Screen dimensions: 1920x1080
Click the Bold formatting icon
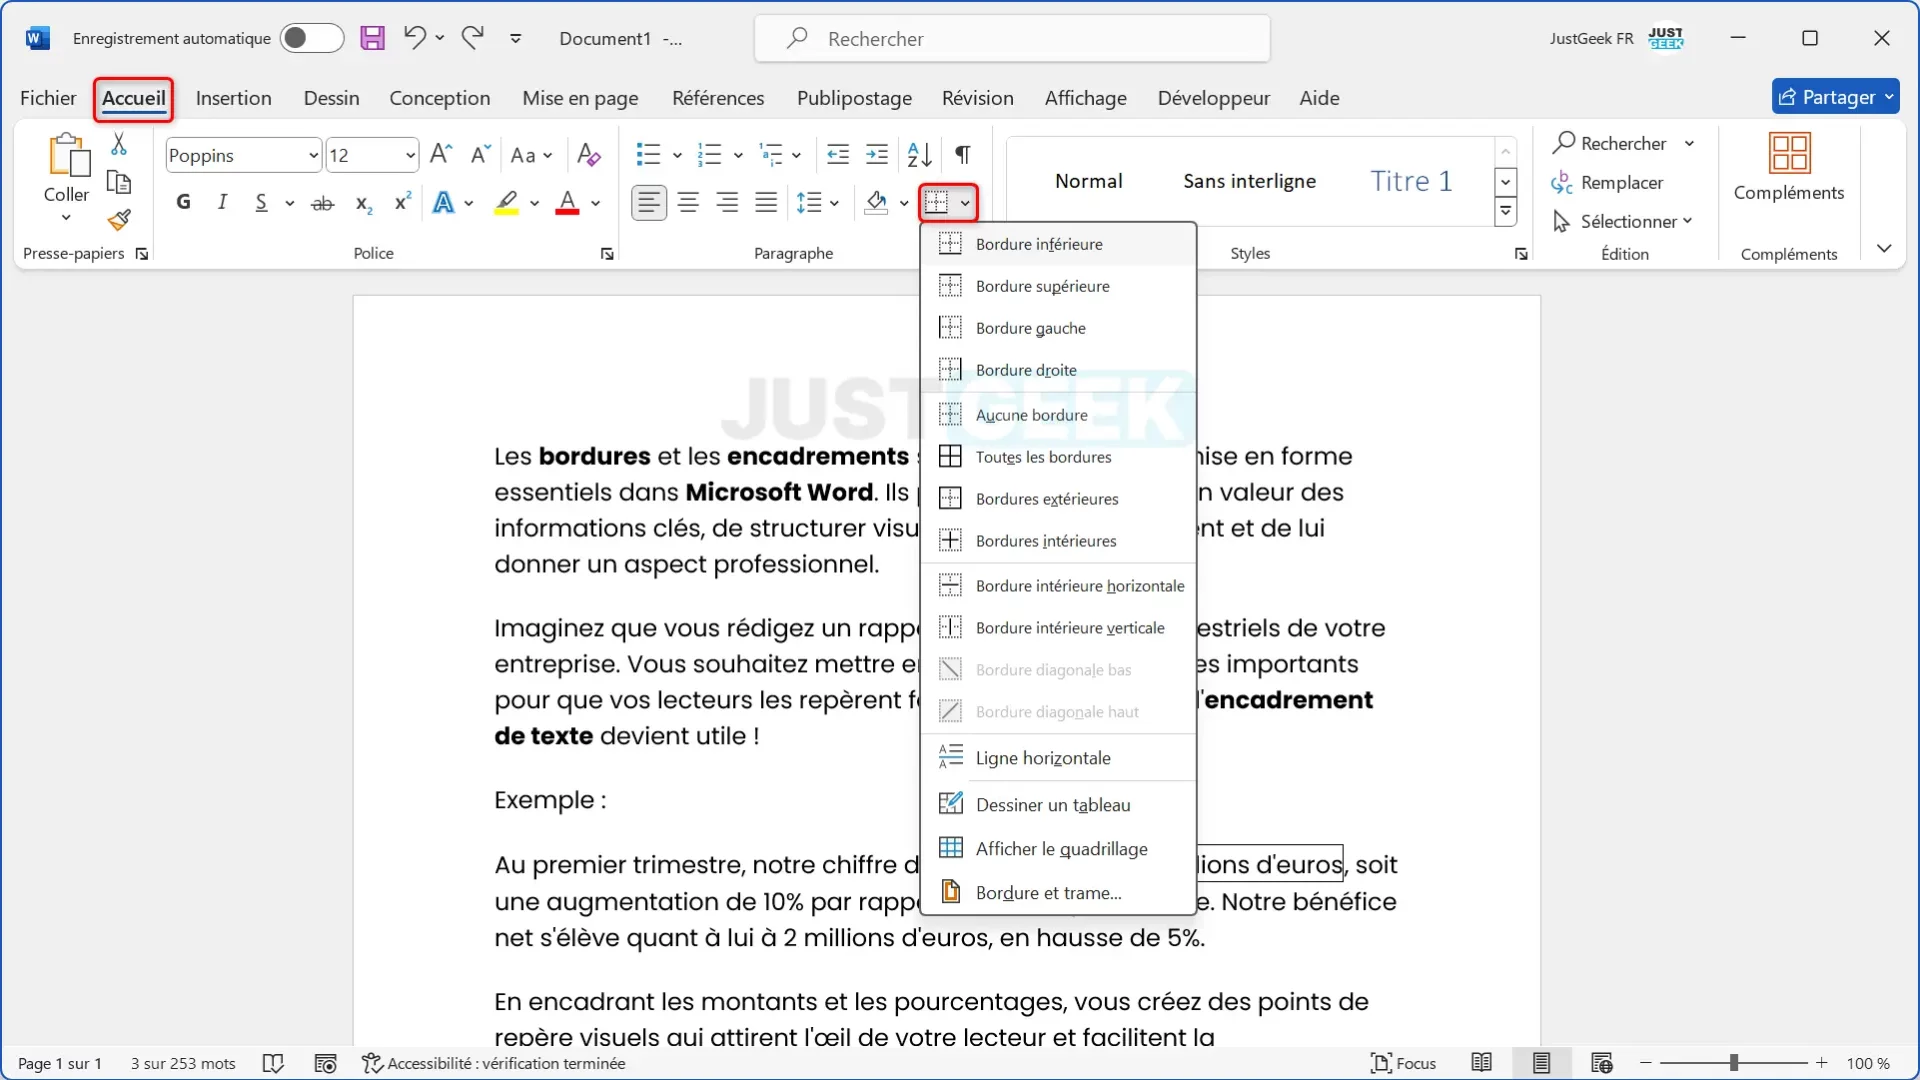tap(183, 202)
